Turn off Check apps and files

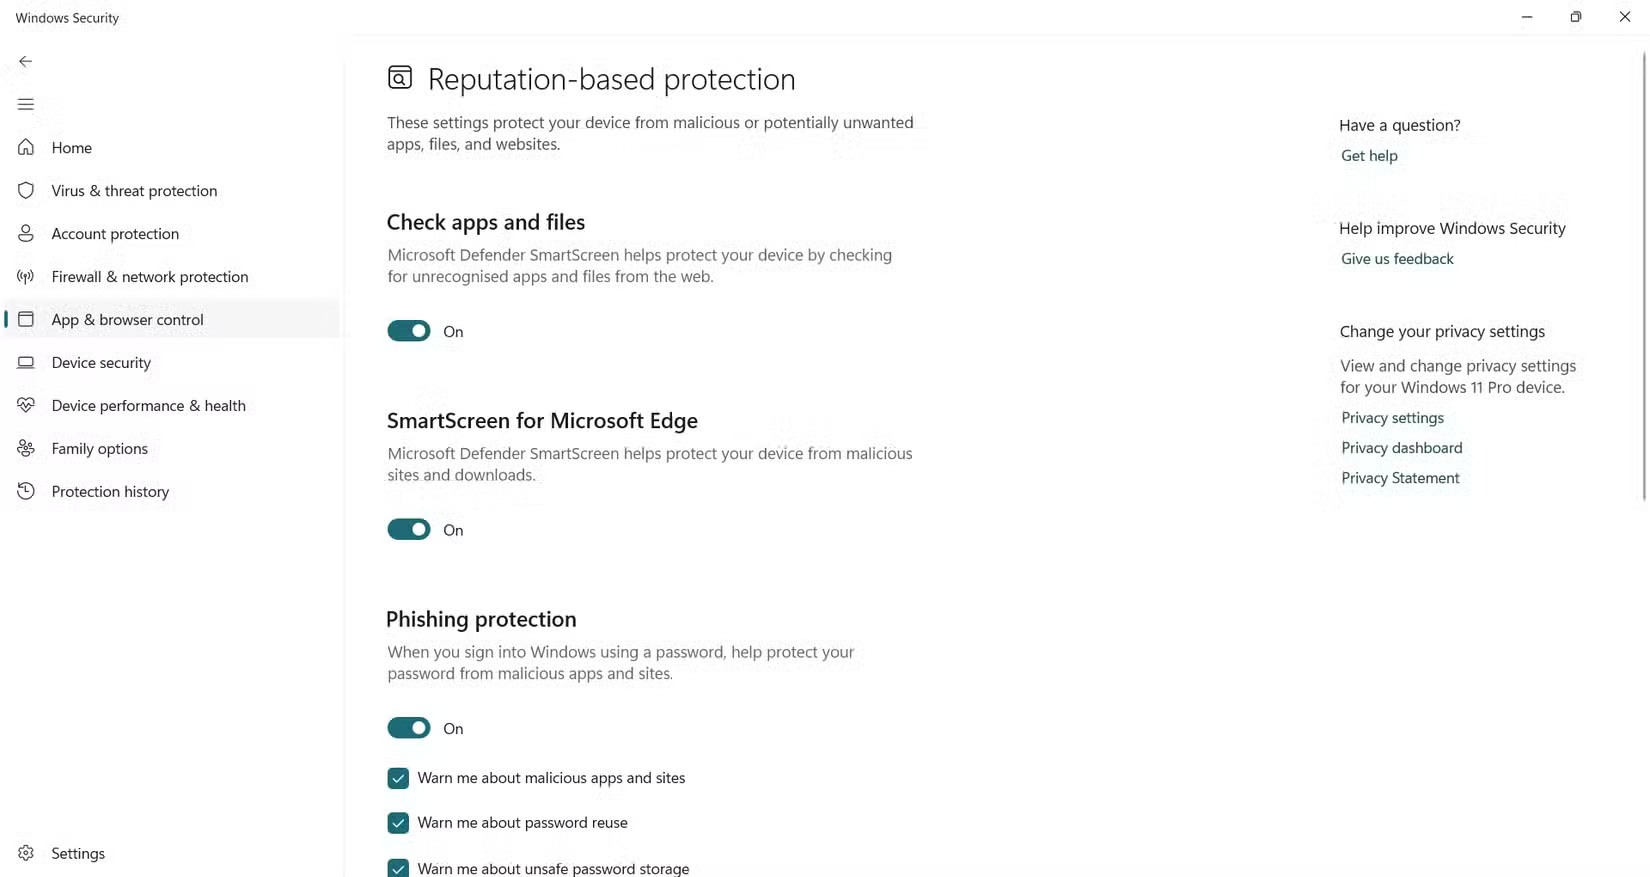coord(408,330)
